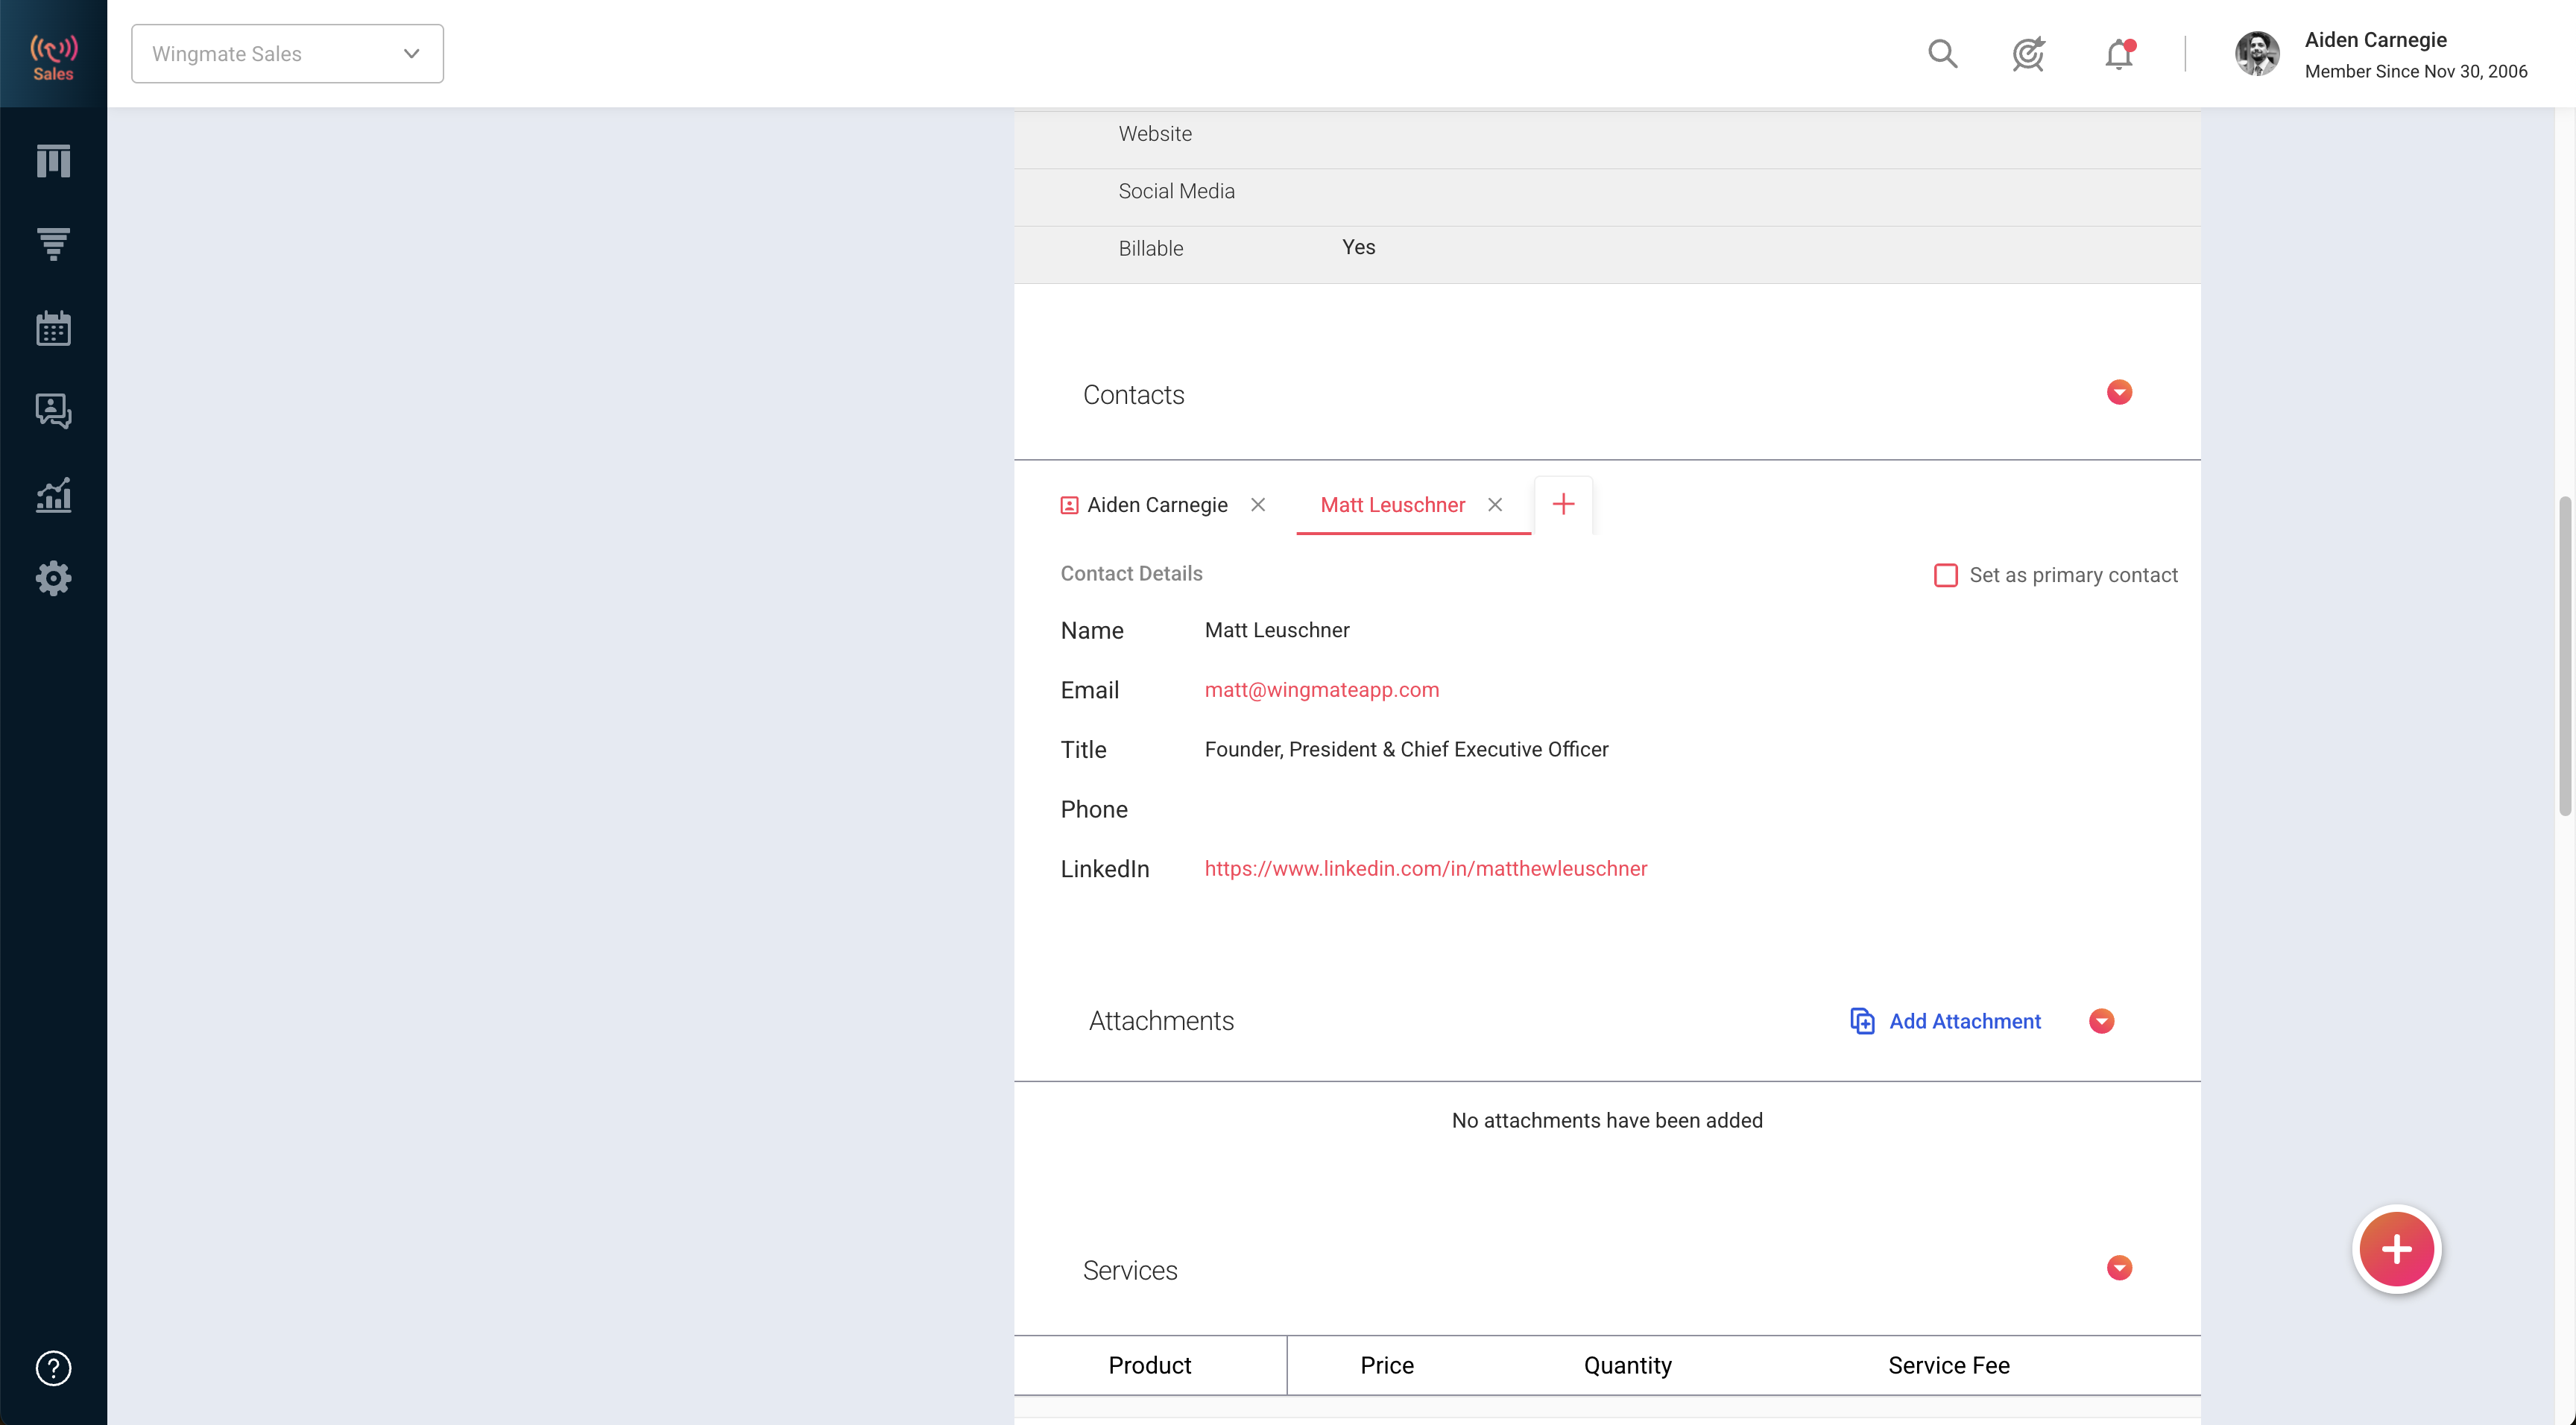Click the Add Attachment file icon

[x=1862, y=1021]
